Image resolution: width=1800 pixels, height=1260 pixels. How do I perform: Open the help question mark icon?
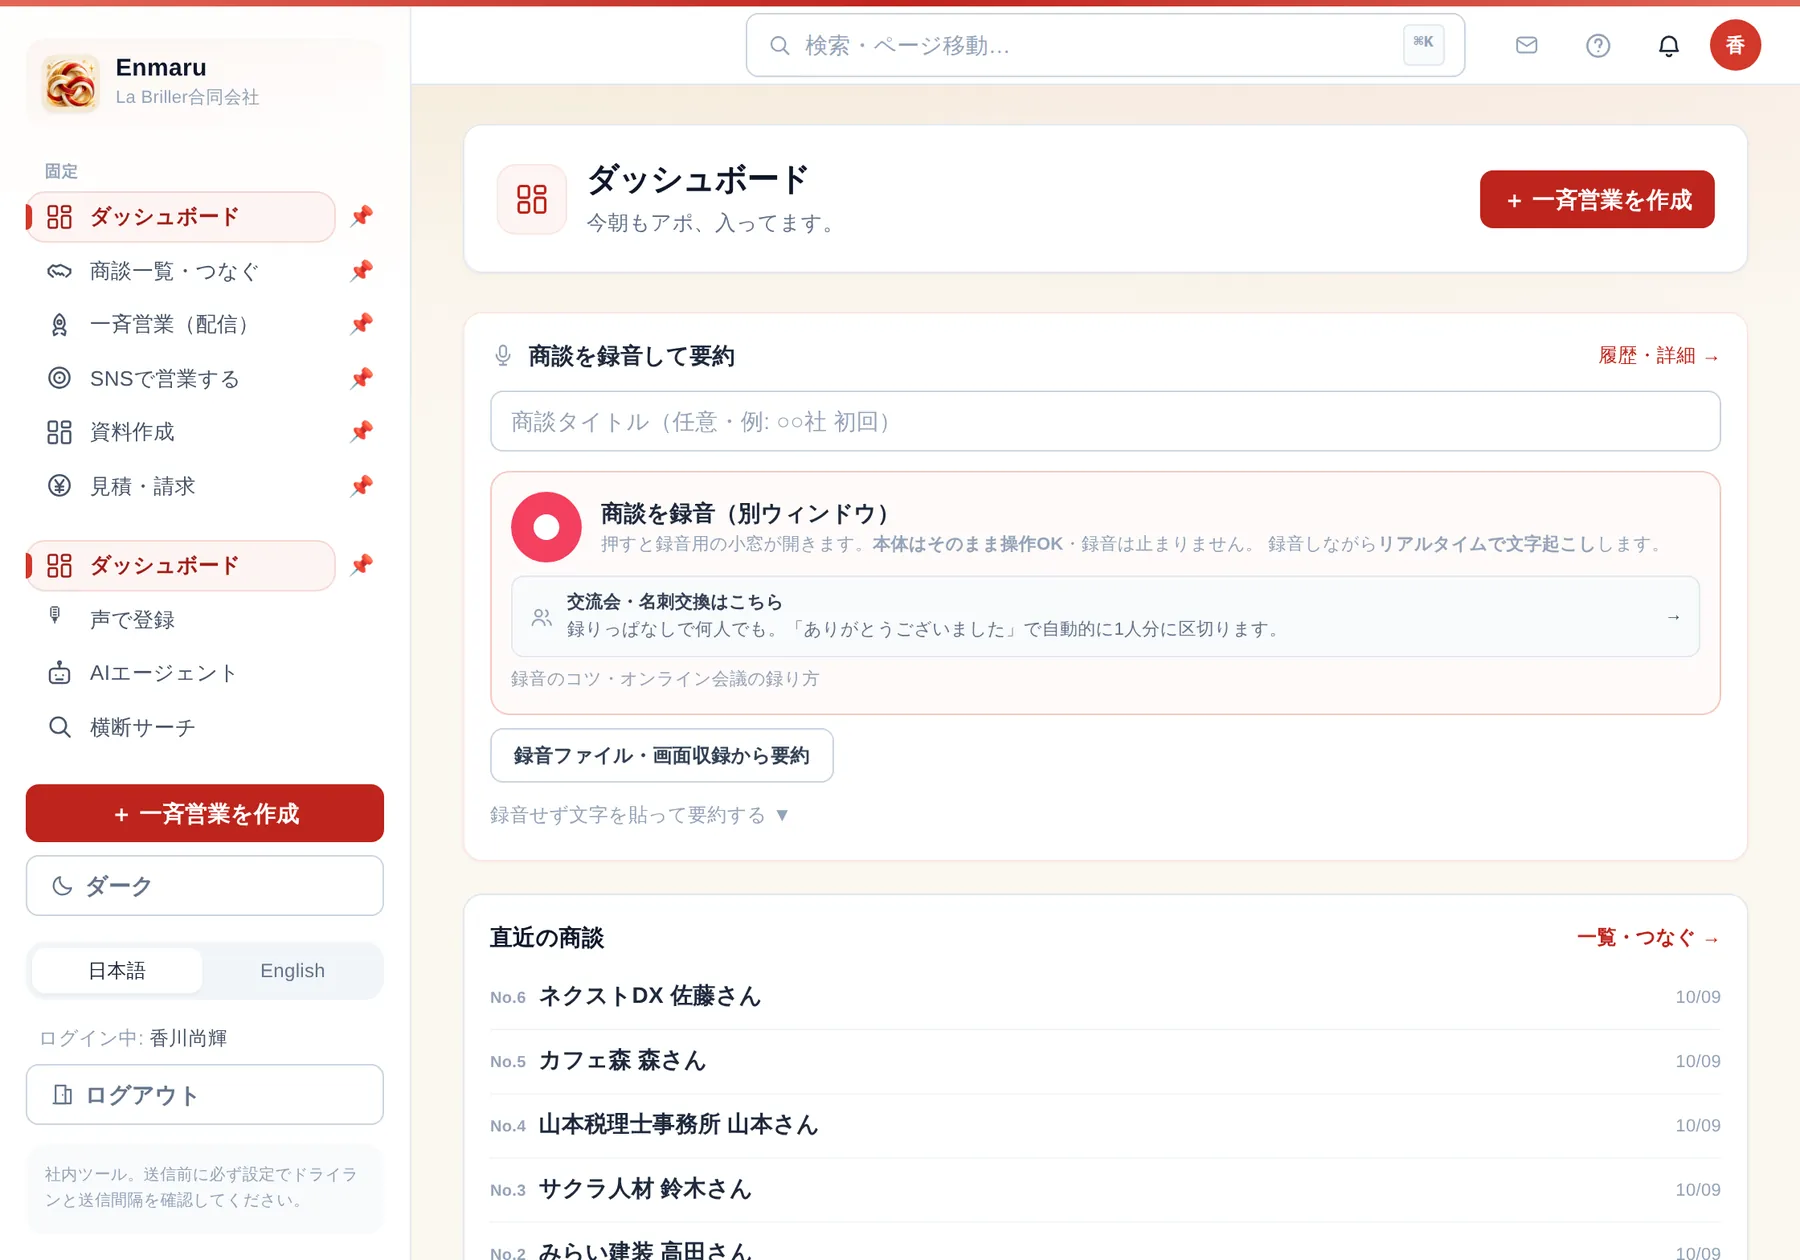tap(1598, 45)
